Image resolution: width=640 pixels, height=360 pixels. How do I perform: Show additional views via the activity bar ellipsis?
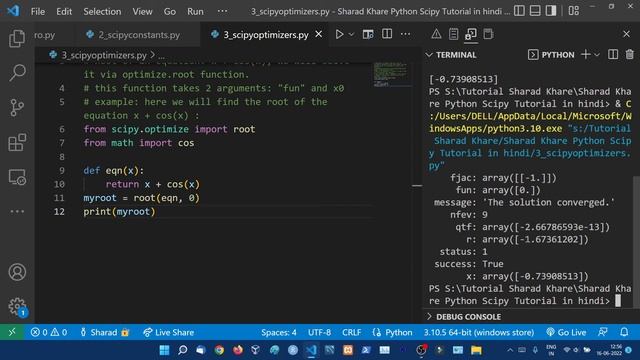click(x=17, y=211)
